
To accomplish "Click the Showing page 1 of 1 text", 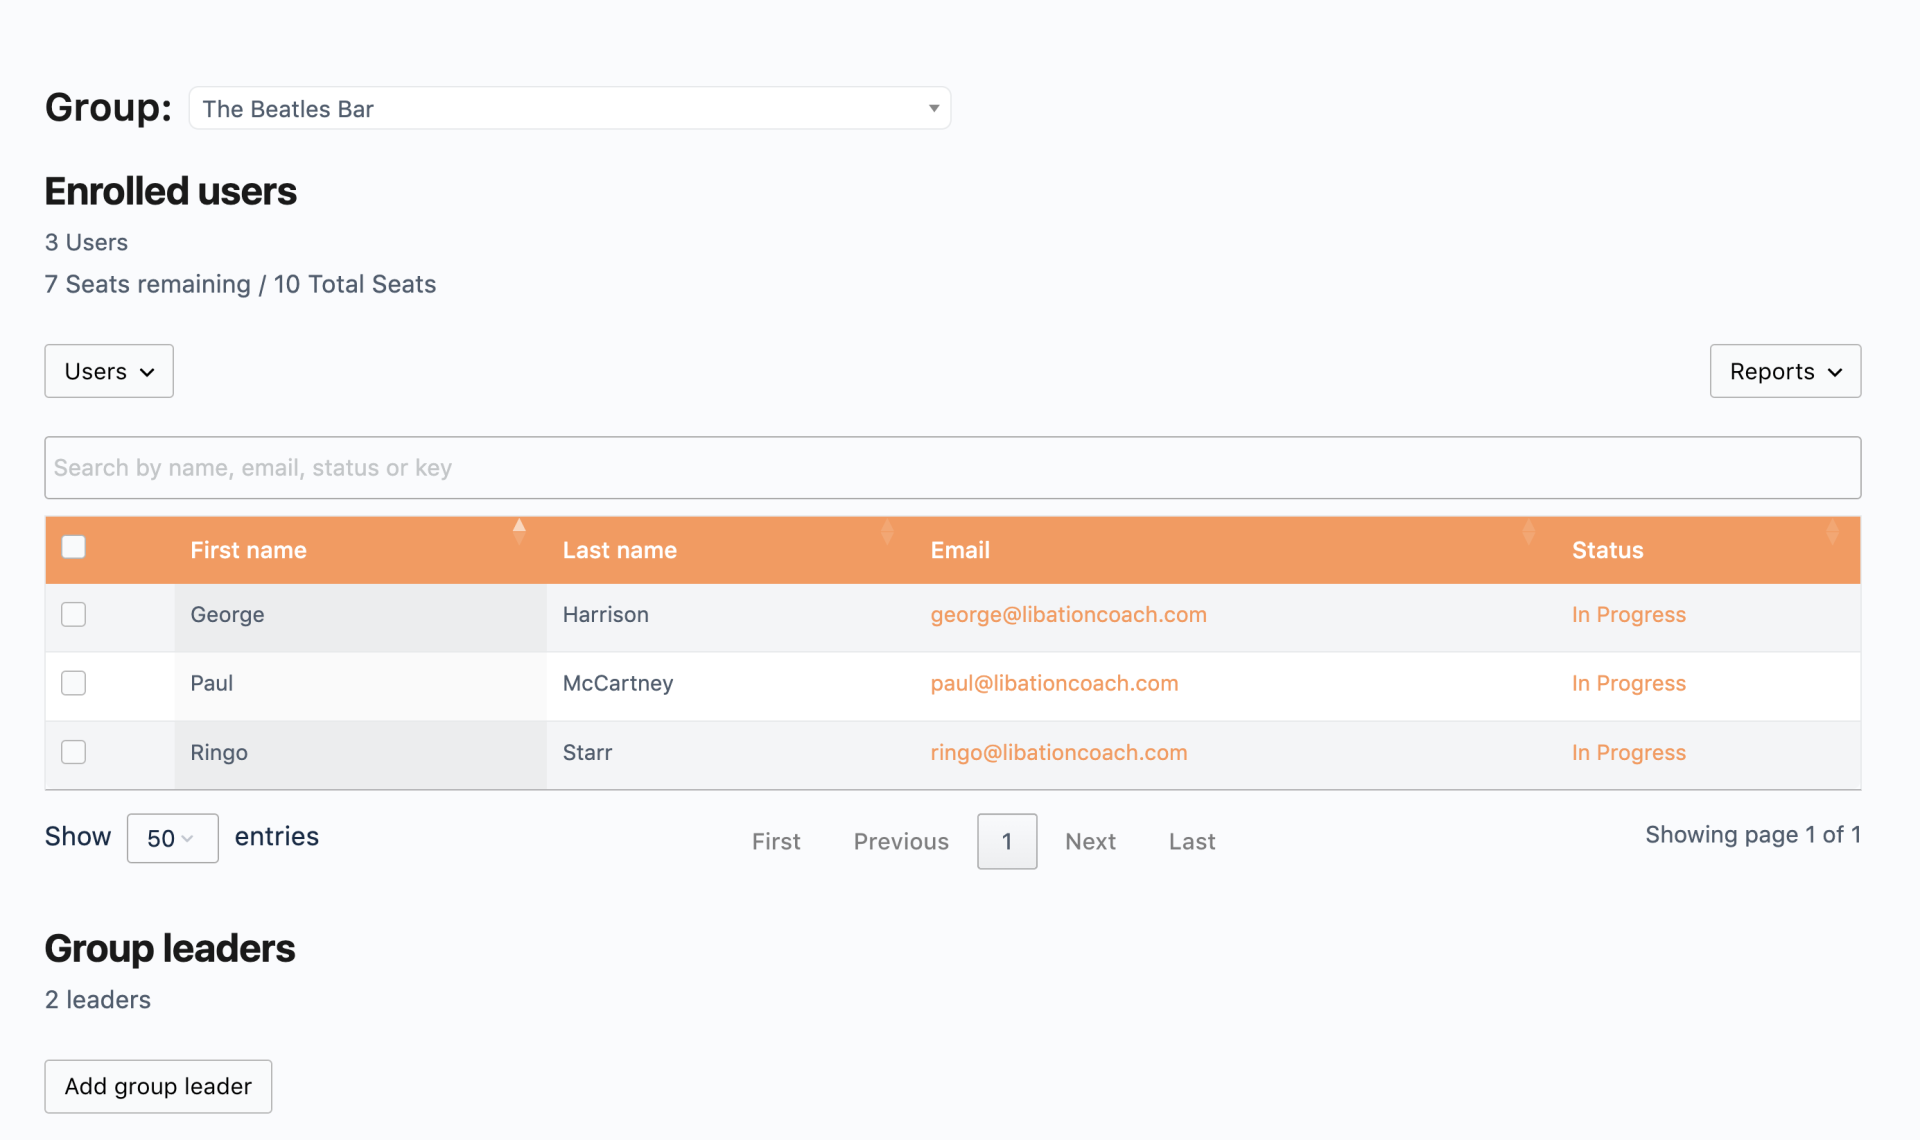I will point(1753,835).
